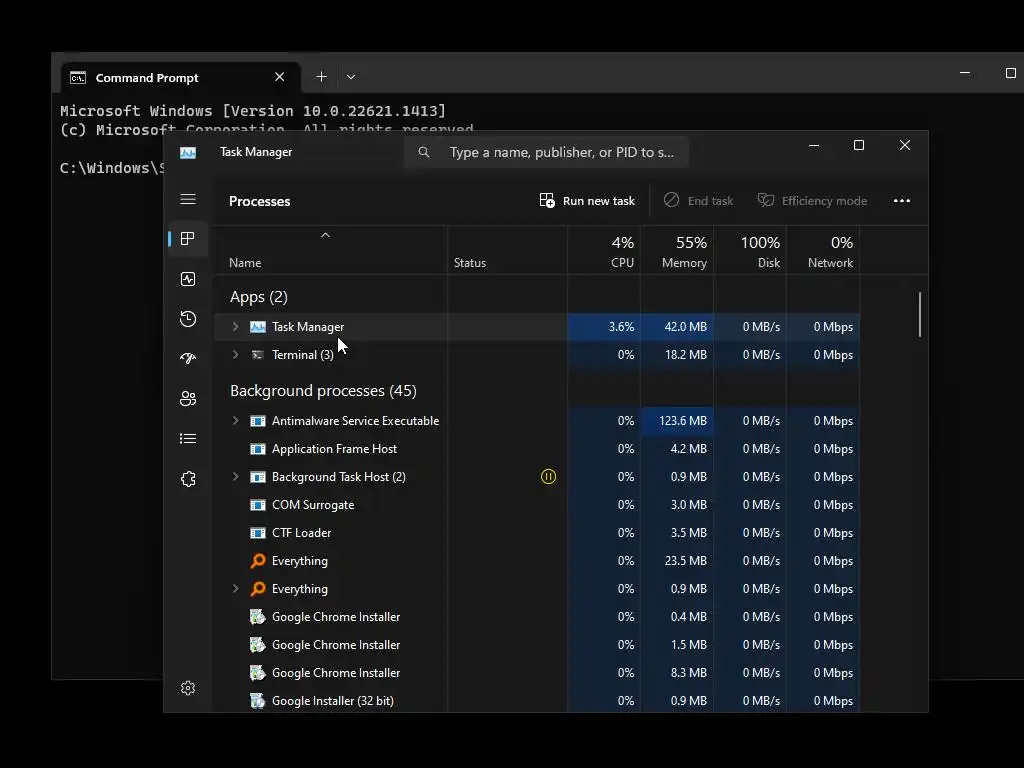Close the Command Prompt tab
Image resolution: width=1024 pixels, height=768 pixels.
280,77
